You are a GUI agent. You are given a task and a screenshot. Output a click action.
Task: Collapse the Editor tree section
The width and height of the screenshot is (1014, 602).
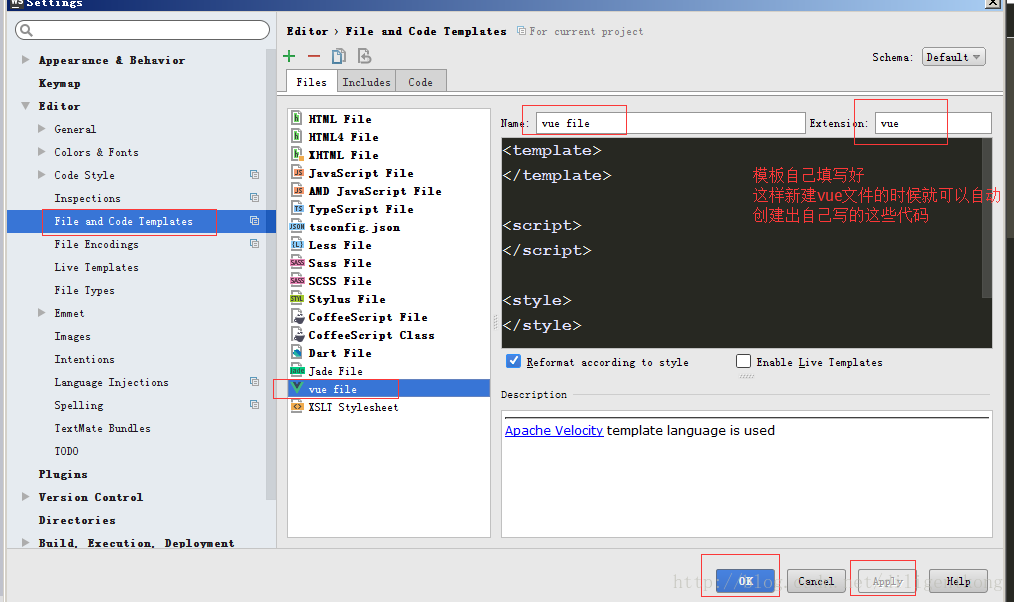click(x=25, y=105)
